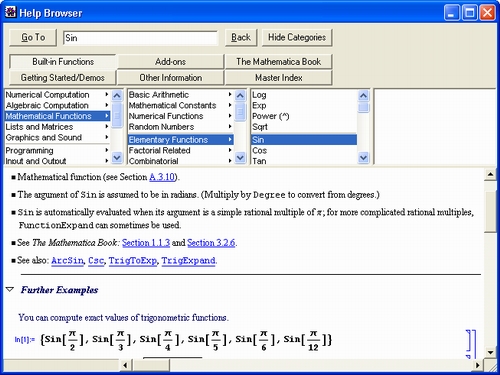Collapse the Further Examples section triangle
500x375 pixels.
pos(10,289)
